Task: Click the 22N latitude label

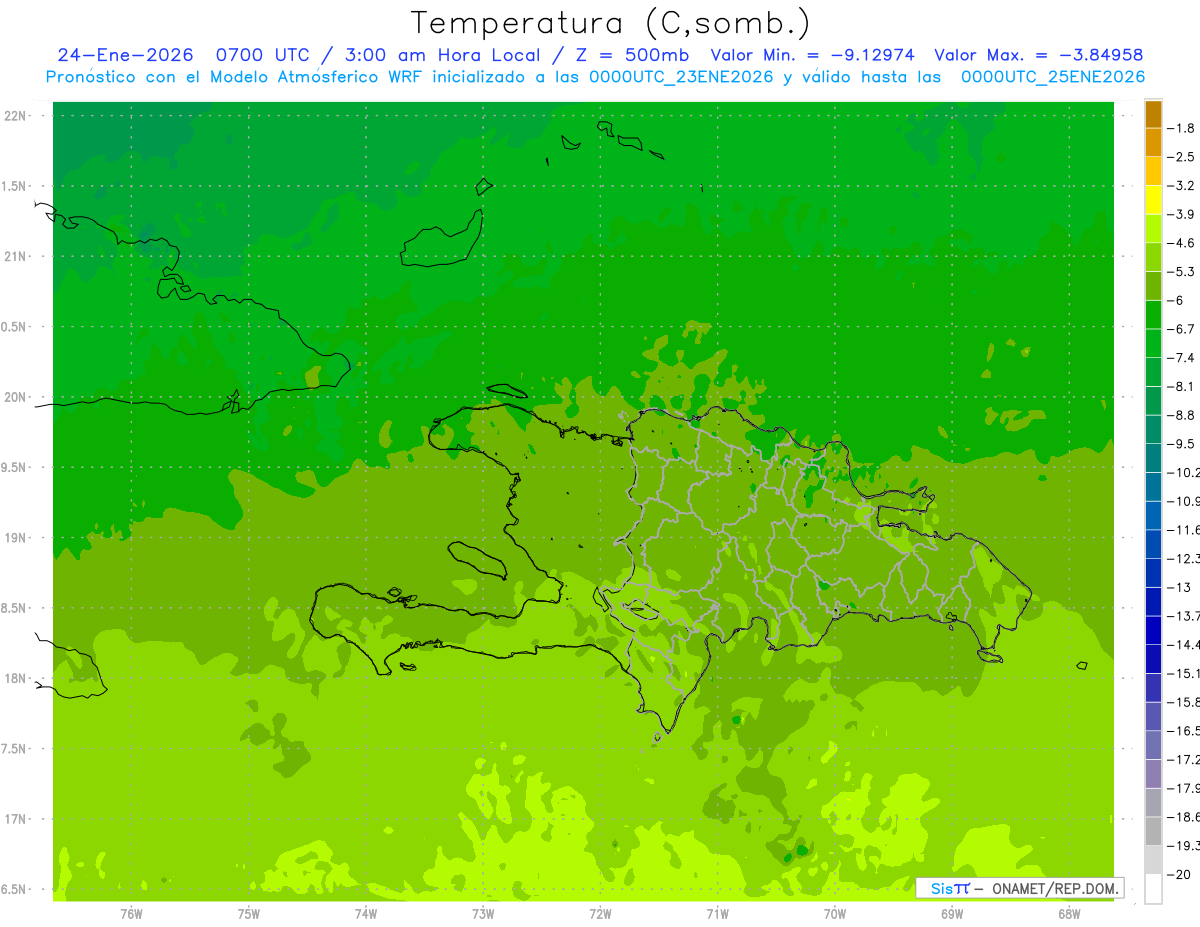Action: (x=14, y=116)
